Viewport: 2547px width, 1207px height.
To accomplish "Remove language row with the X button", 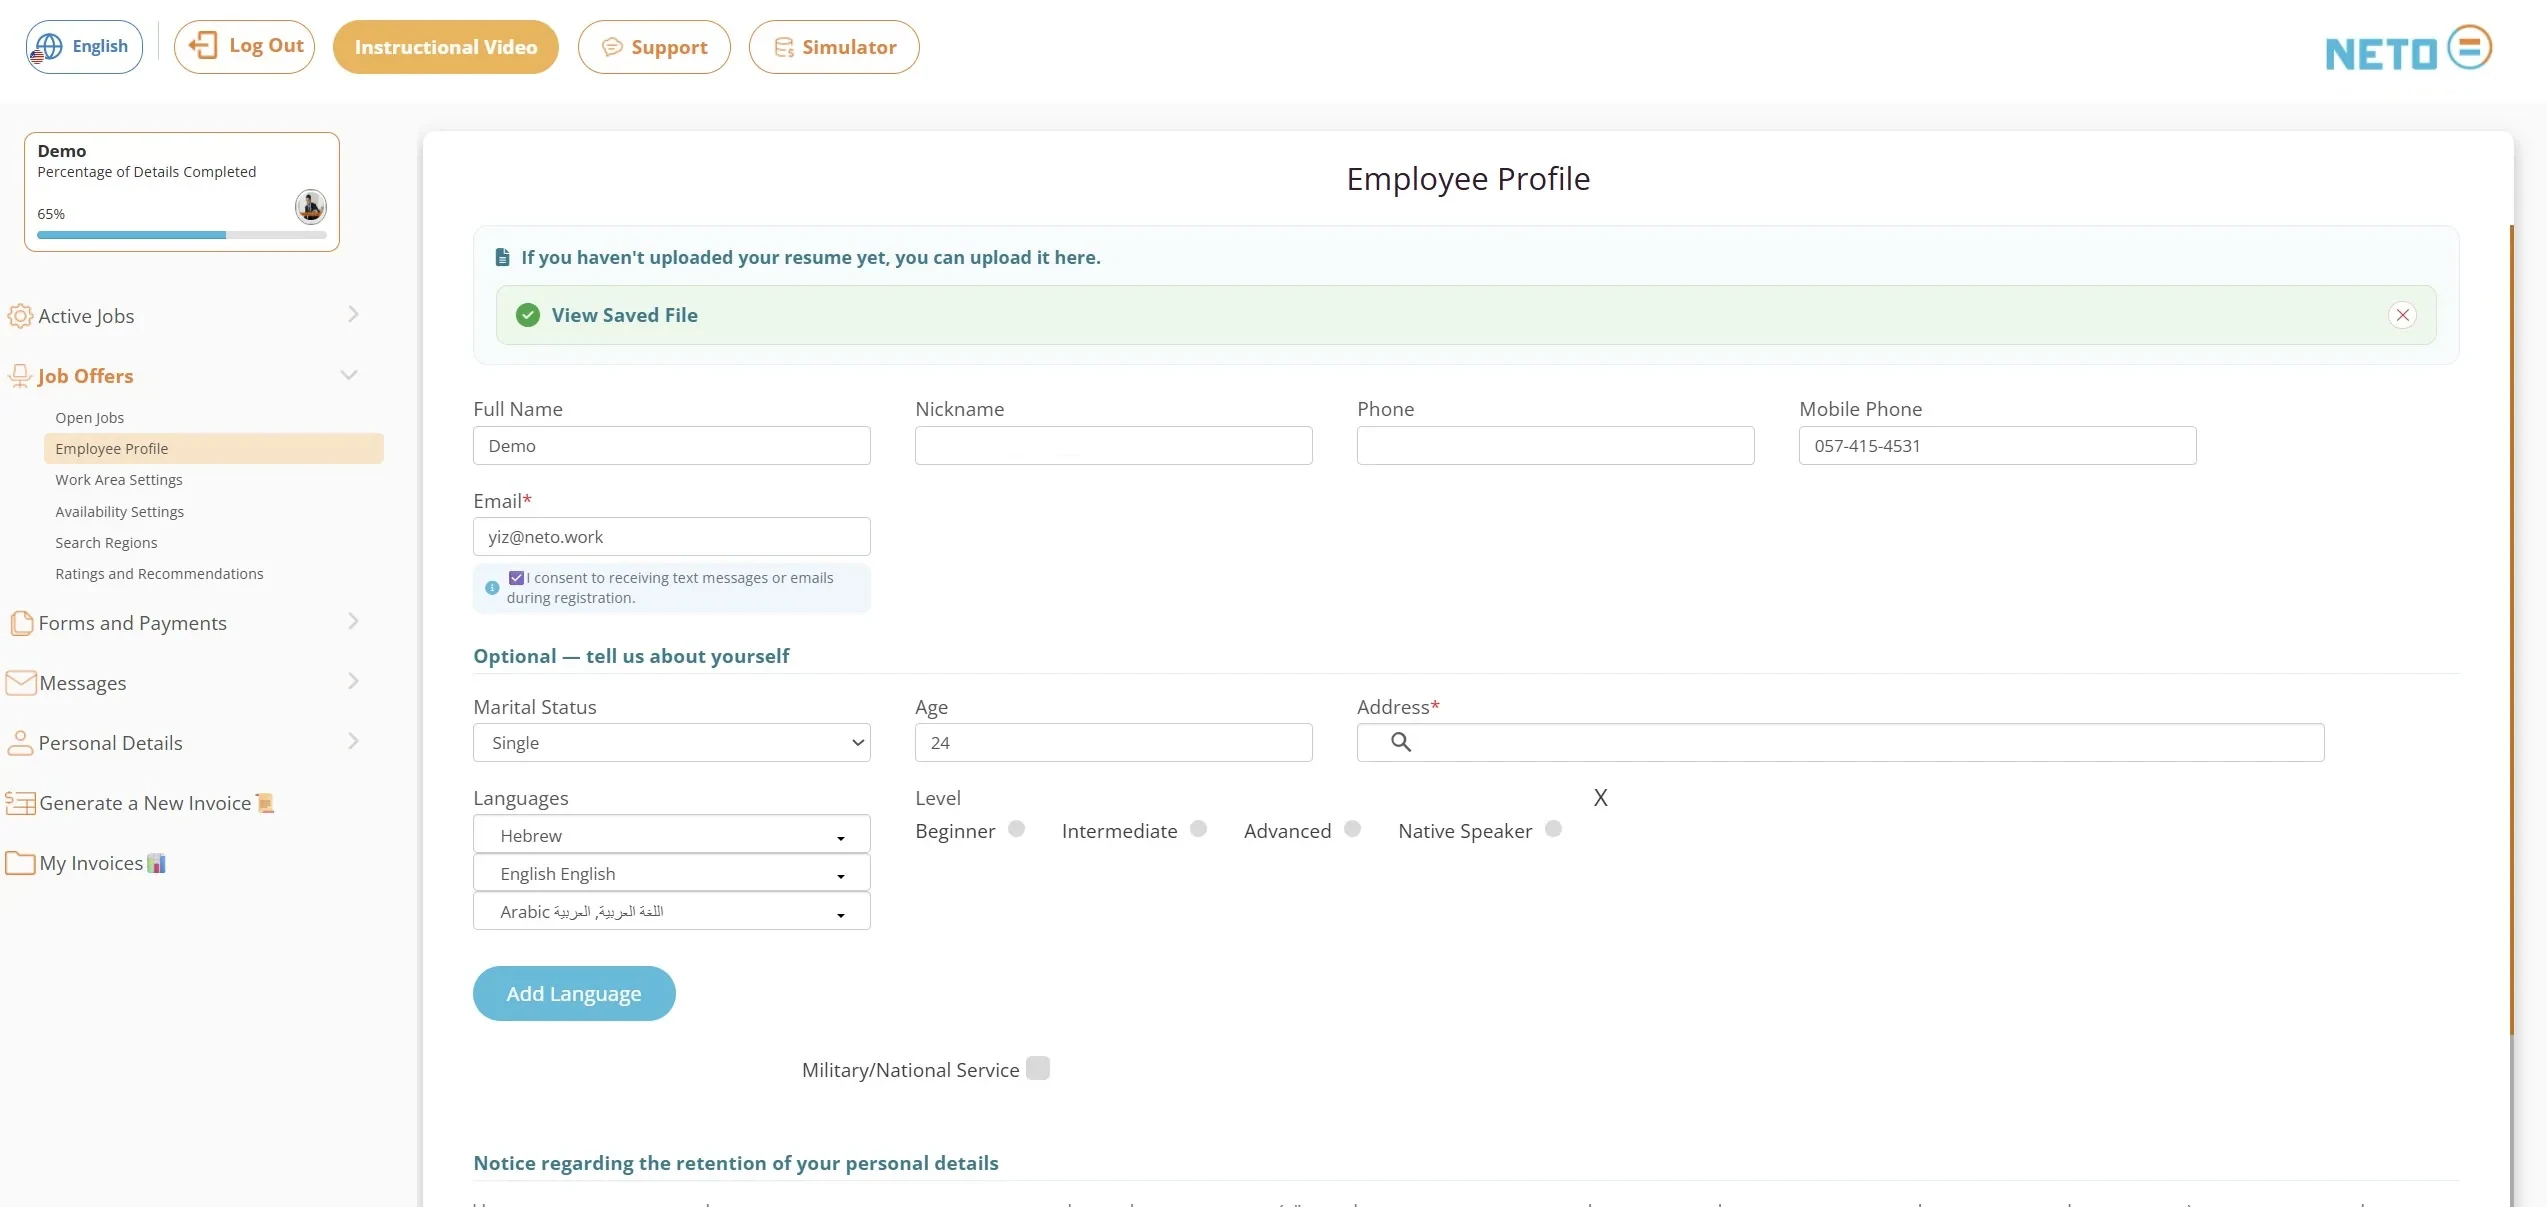I will coord(1601,798).
